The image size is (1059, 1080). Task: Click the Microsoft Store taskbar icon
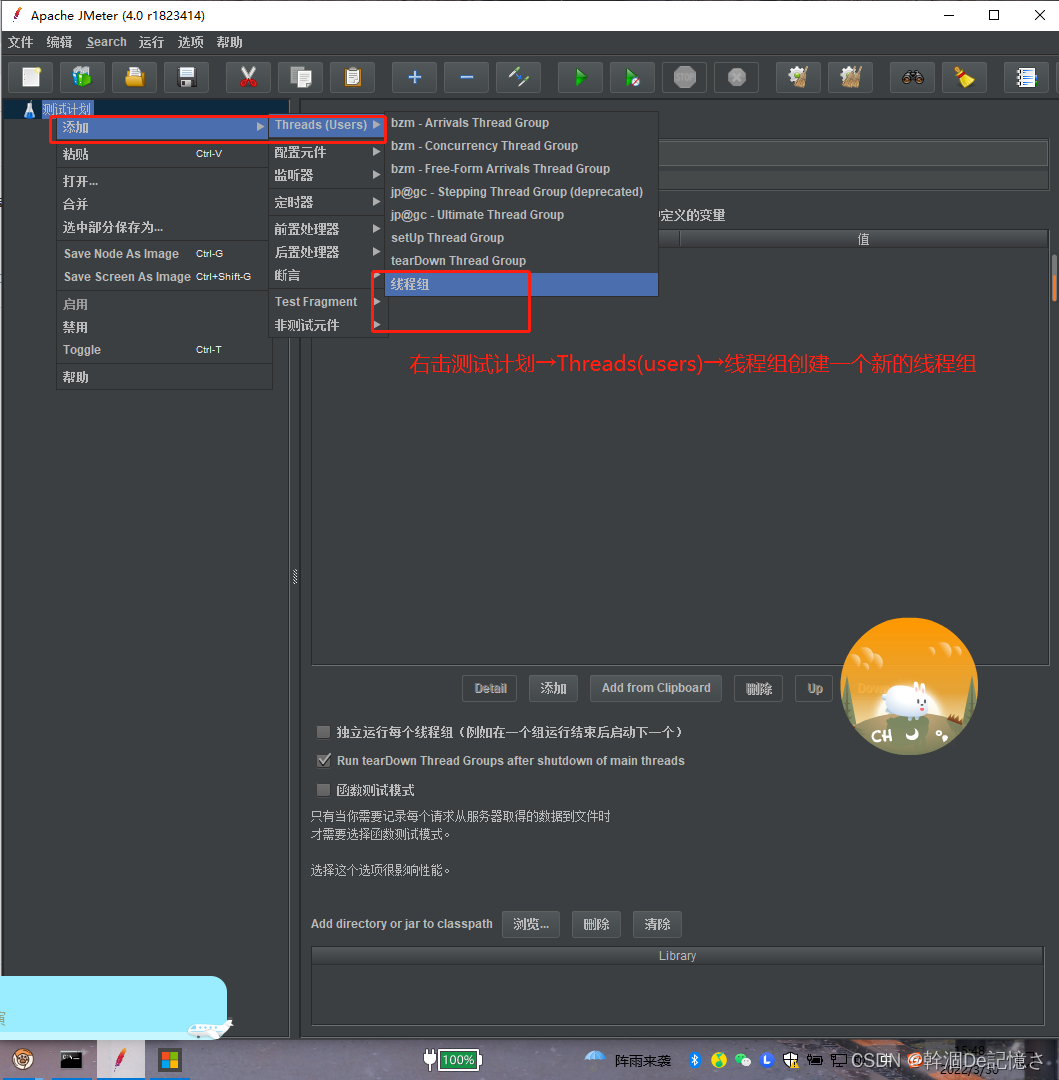point(169,1059)
